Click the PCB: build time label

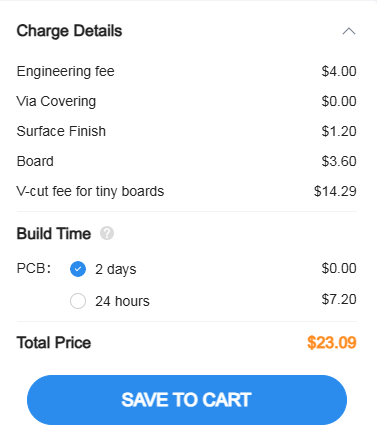coord(34,268)
